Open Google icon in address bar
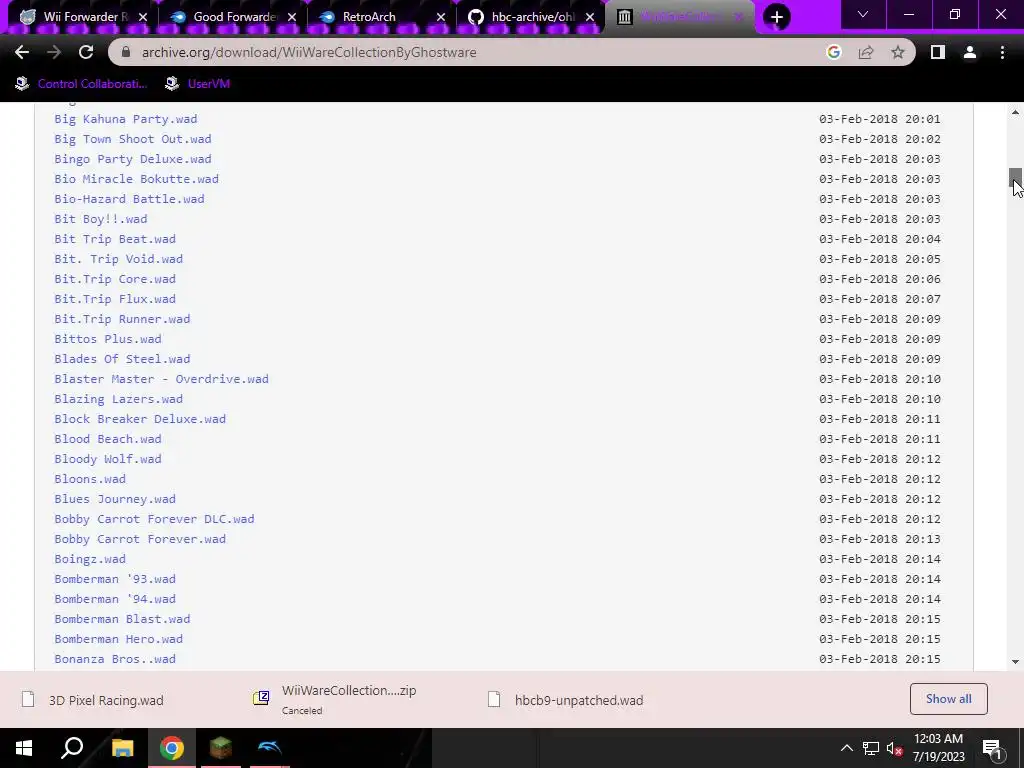The height and width of the screenshot is (768, 1024). pos(833,52)
